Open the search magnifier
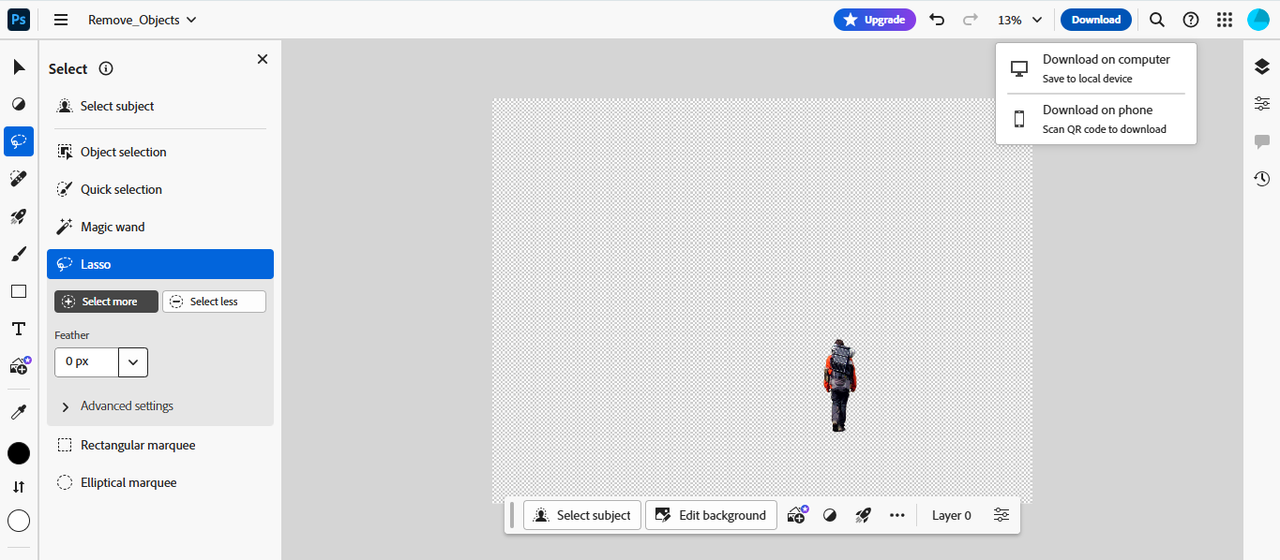The image size is (1280, 560). click(x=1157, y=20)
